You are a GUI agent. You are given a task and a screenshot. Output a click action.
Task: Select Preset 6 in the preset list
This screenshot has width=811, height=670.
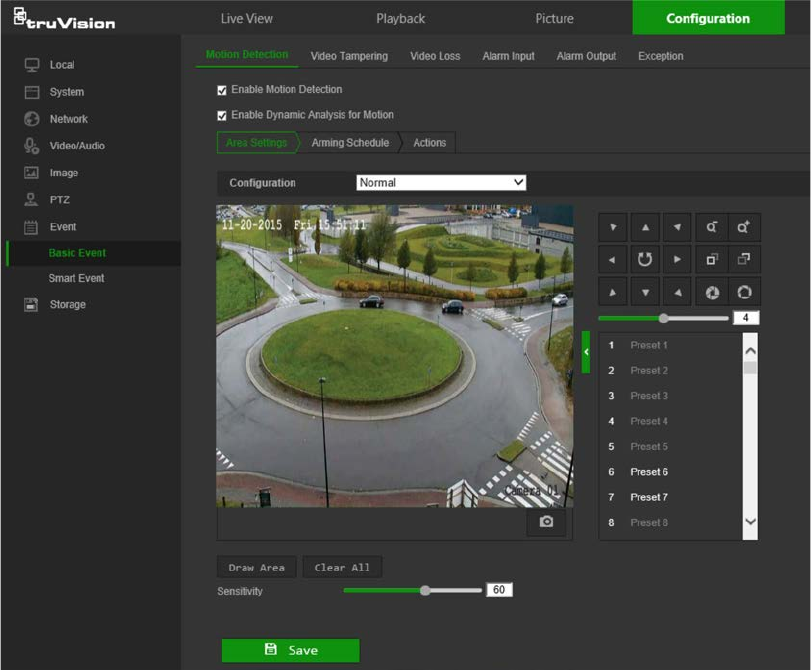click(x=648, y=472)
